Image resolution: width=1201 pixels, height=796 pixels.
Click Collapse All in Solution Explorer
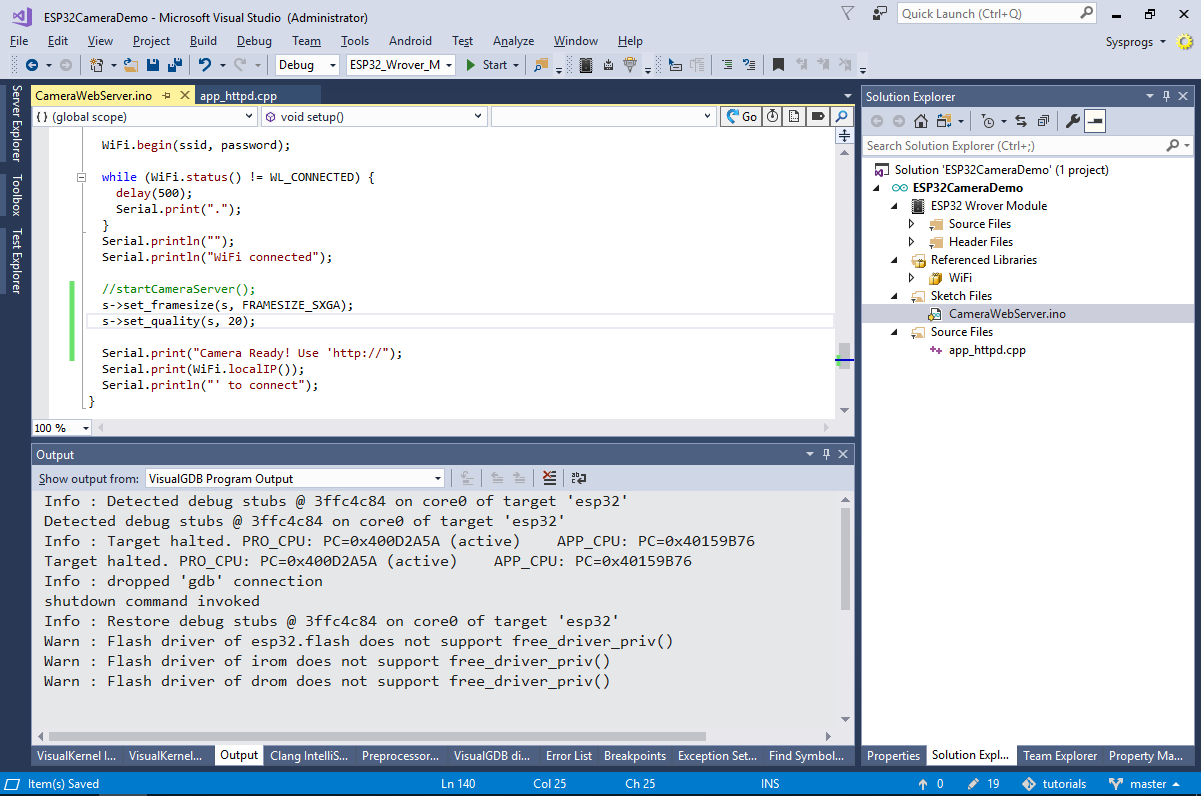tap(1043, 121)
